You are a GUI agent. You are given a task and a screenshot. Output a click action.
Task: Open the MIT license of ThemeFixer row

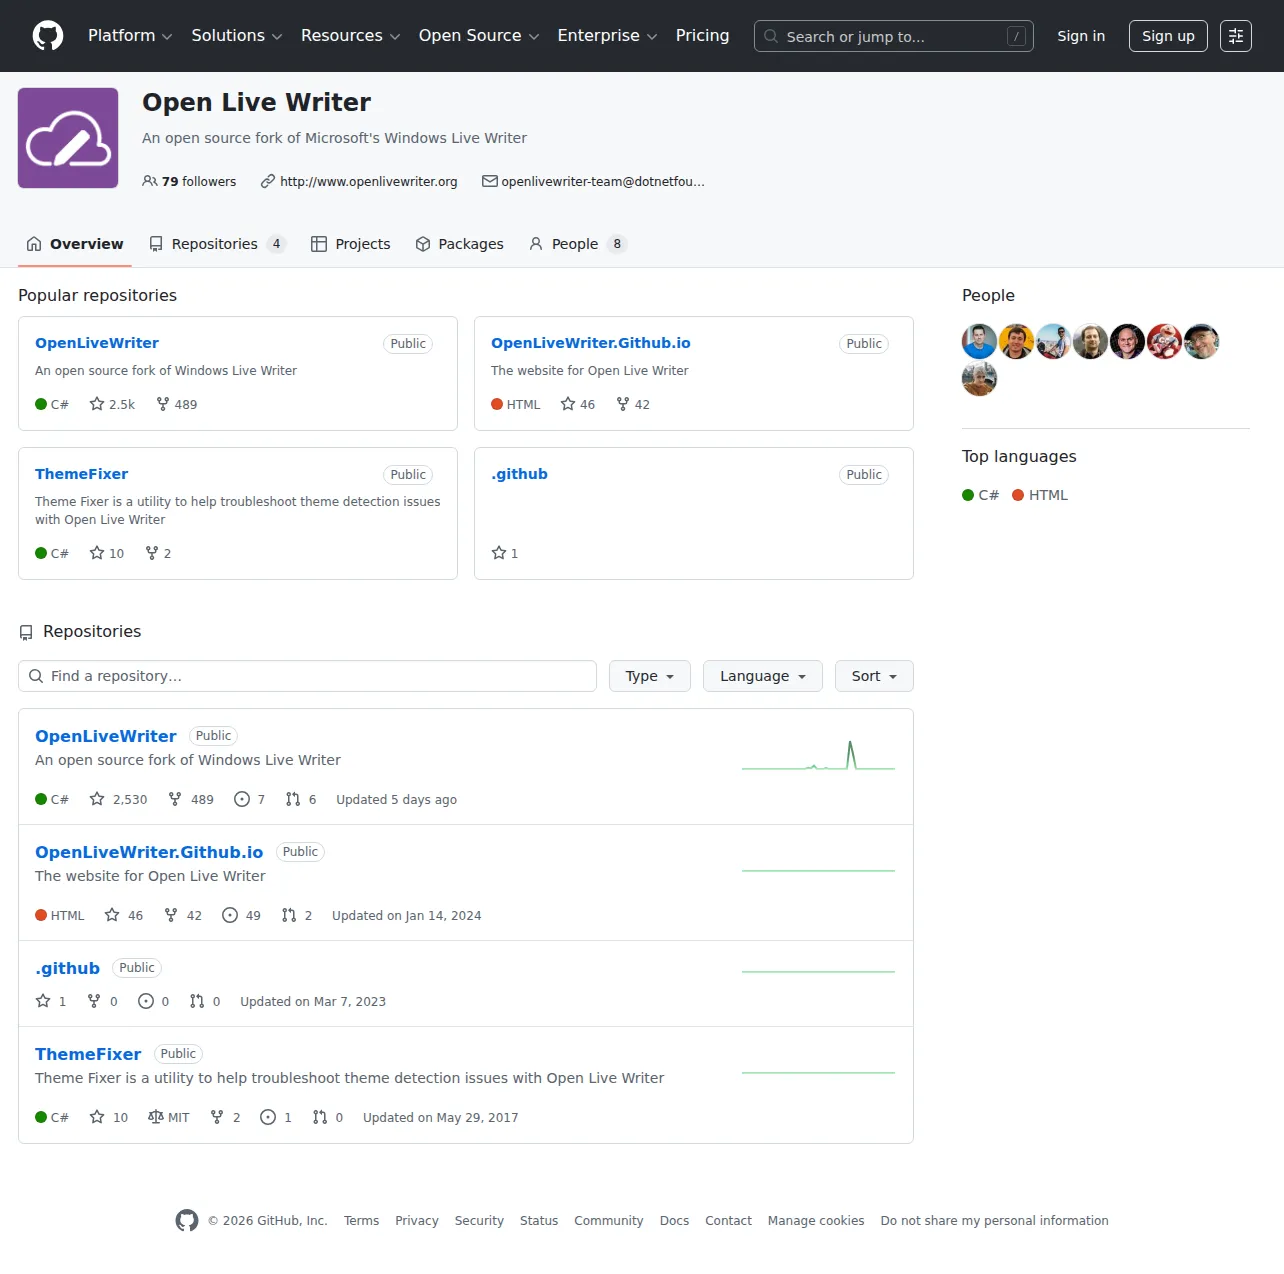tap(169, 1117)
